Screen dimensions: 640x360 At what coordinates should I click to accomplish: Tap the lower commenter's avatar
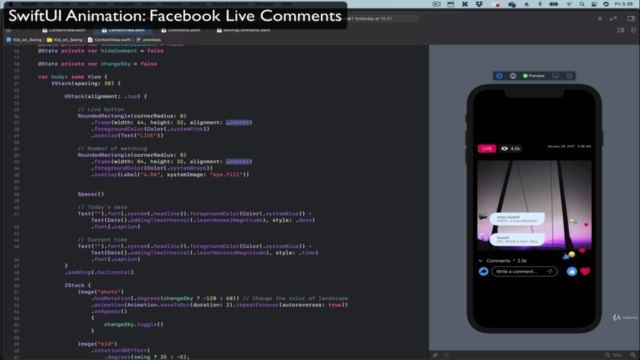point(483,238)
